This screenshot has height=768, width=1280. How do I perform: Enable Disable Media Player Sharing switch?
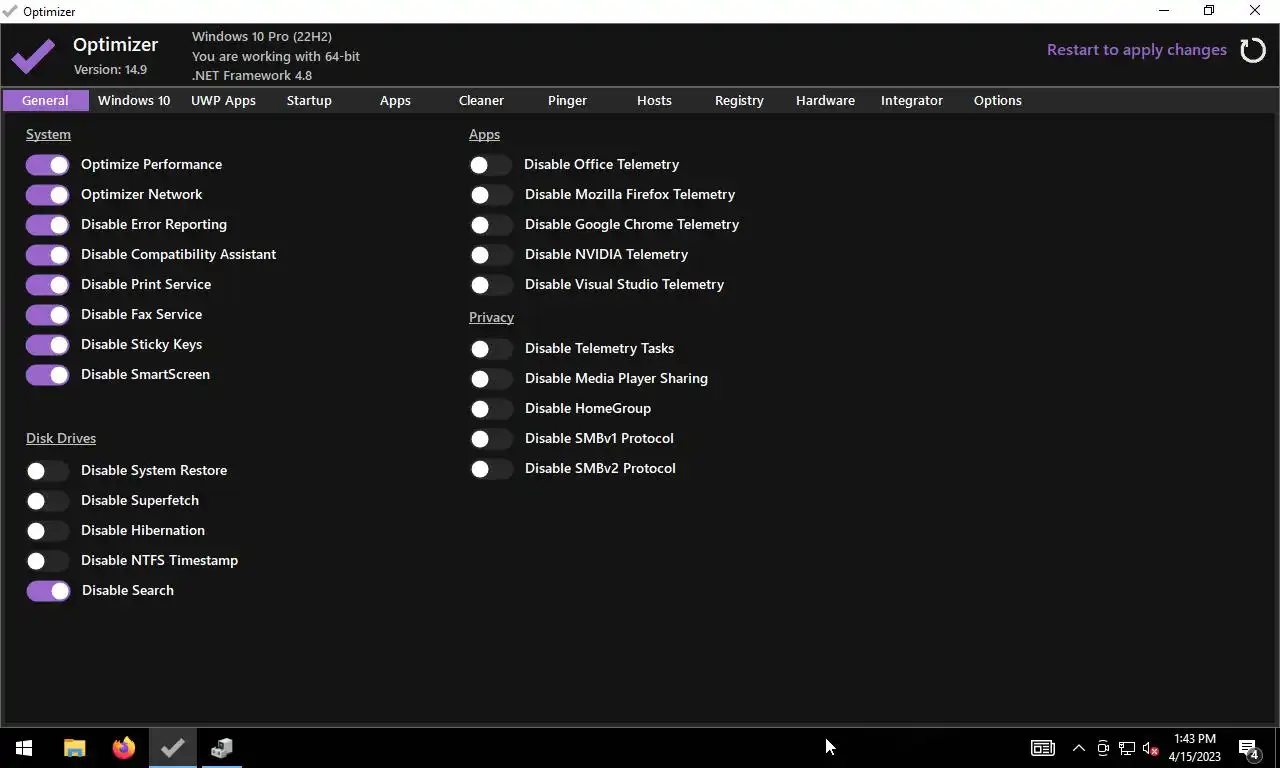491,379
